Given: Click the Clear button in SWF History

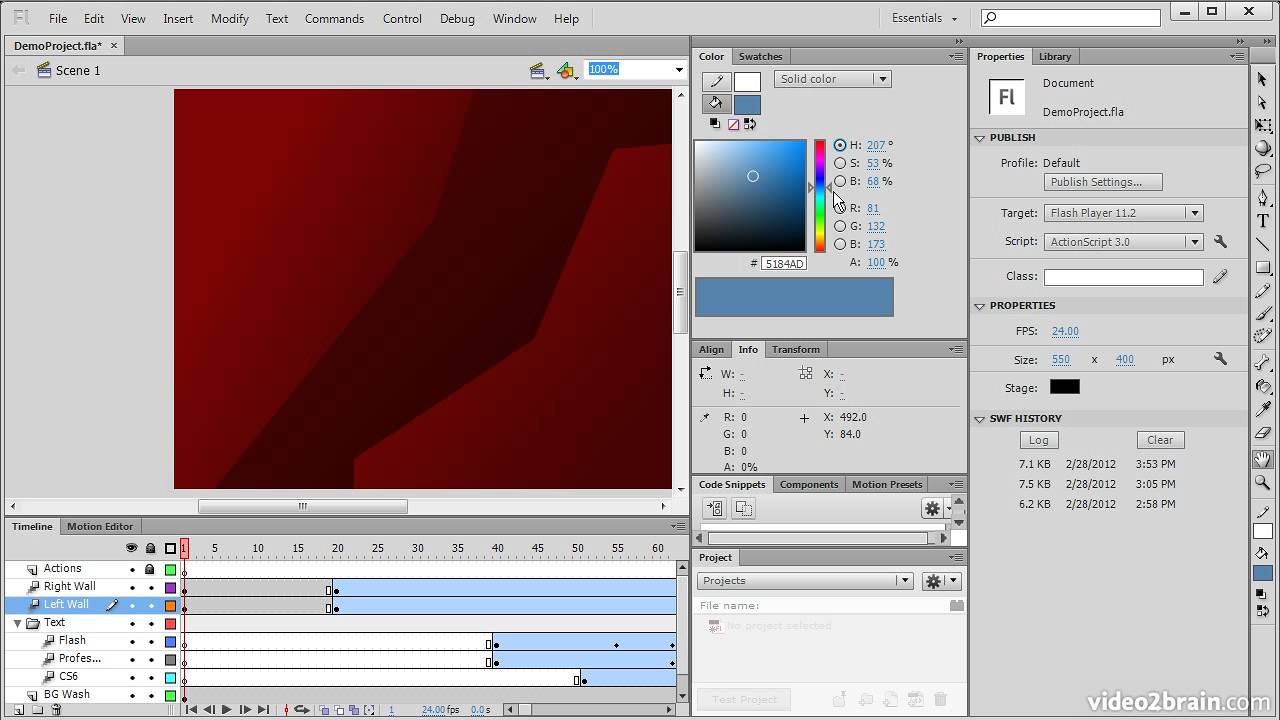Looking at the screenshot, I should (x=1160, y=440).
